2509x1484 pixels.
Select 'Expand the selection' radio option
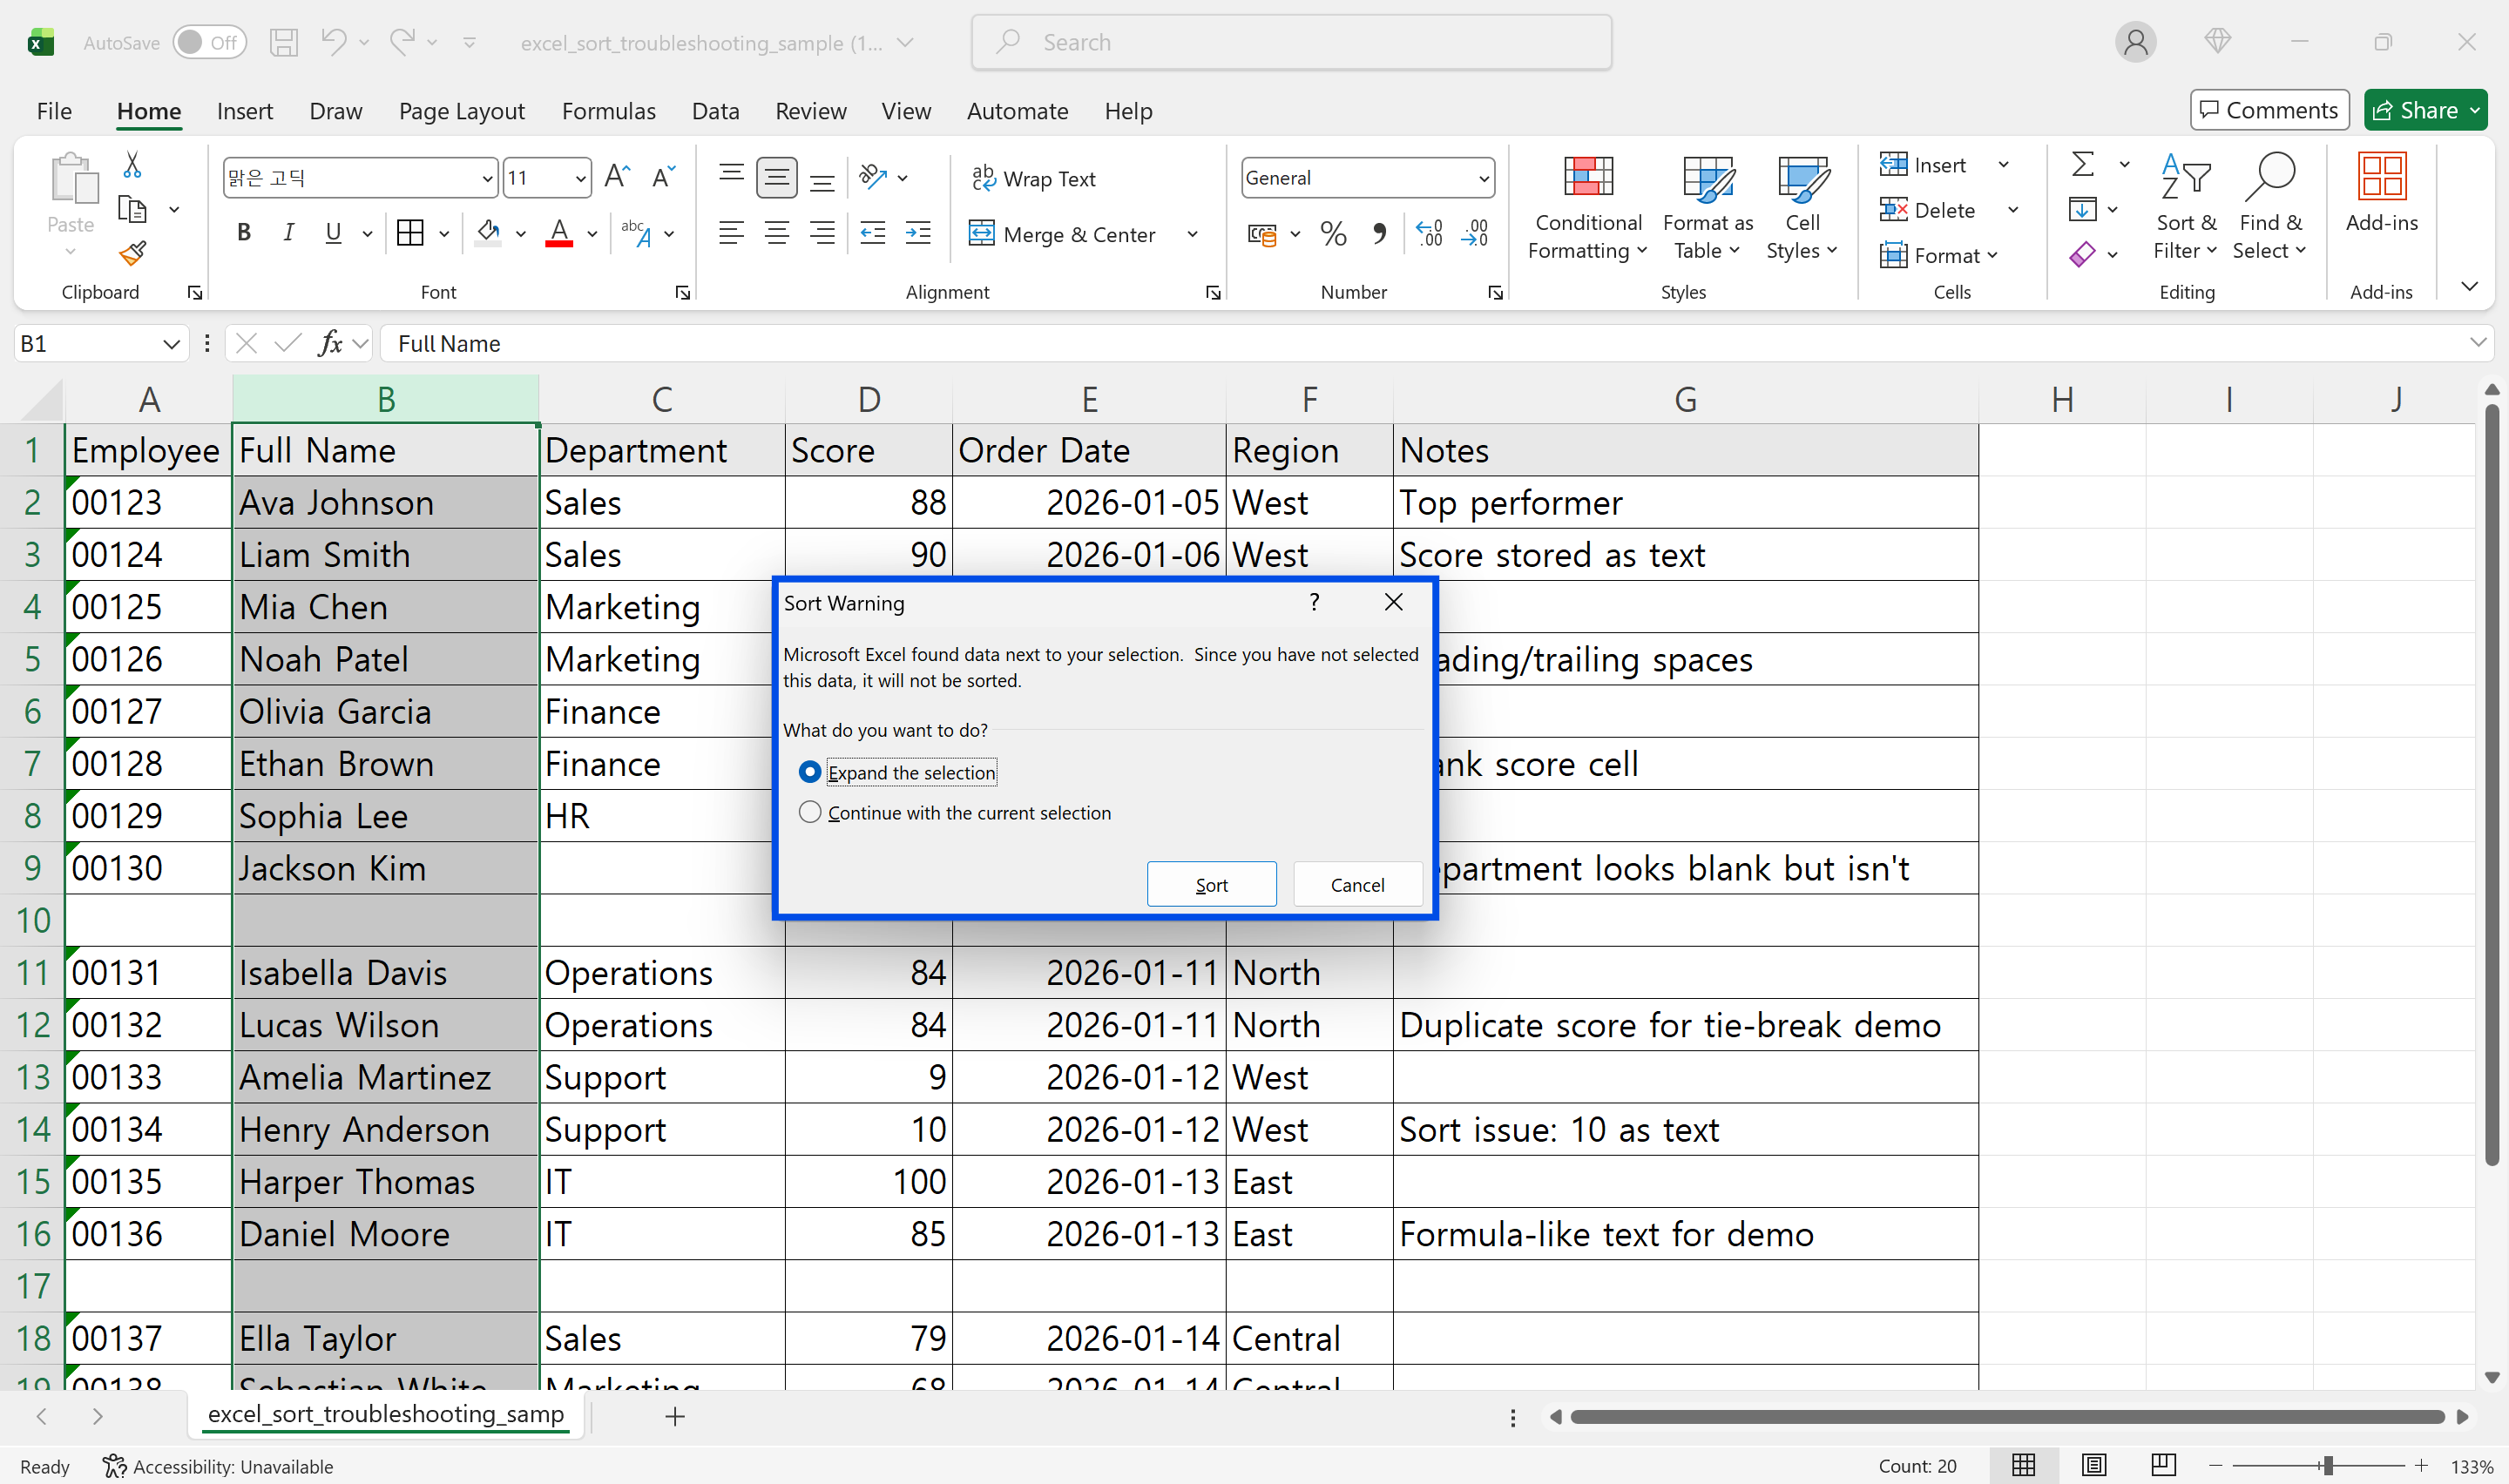coord(810,772)
